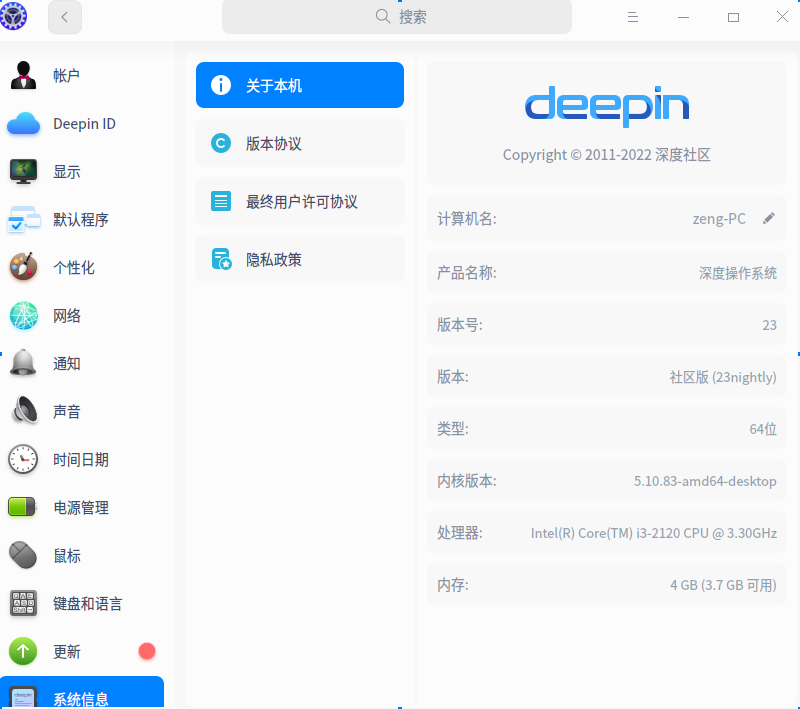Open 最终用户许可协议 entry
800x709 pixels.
300,201
